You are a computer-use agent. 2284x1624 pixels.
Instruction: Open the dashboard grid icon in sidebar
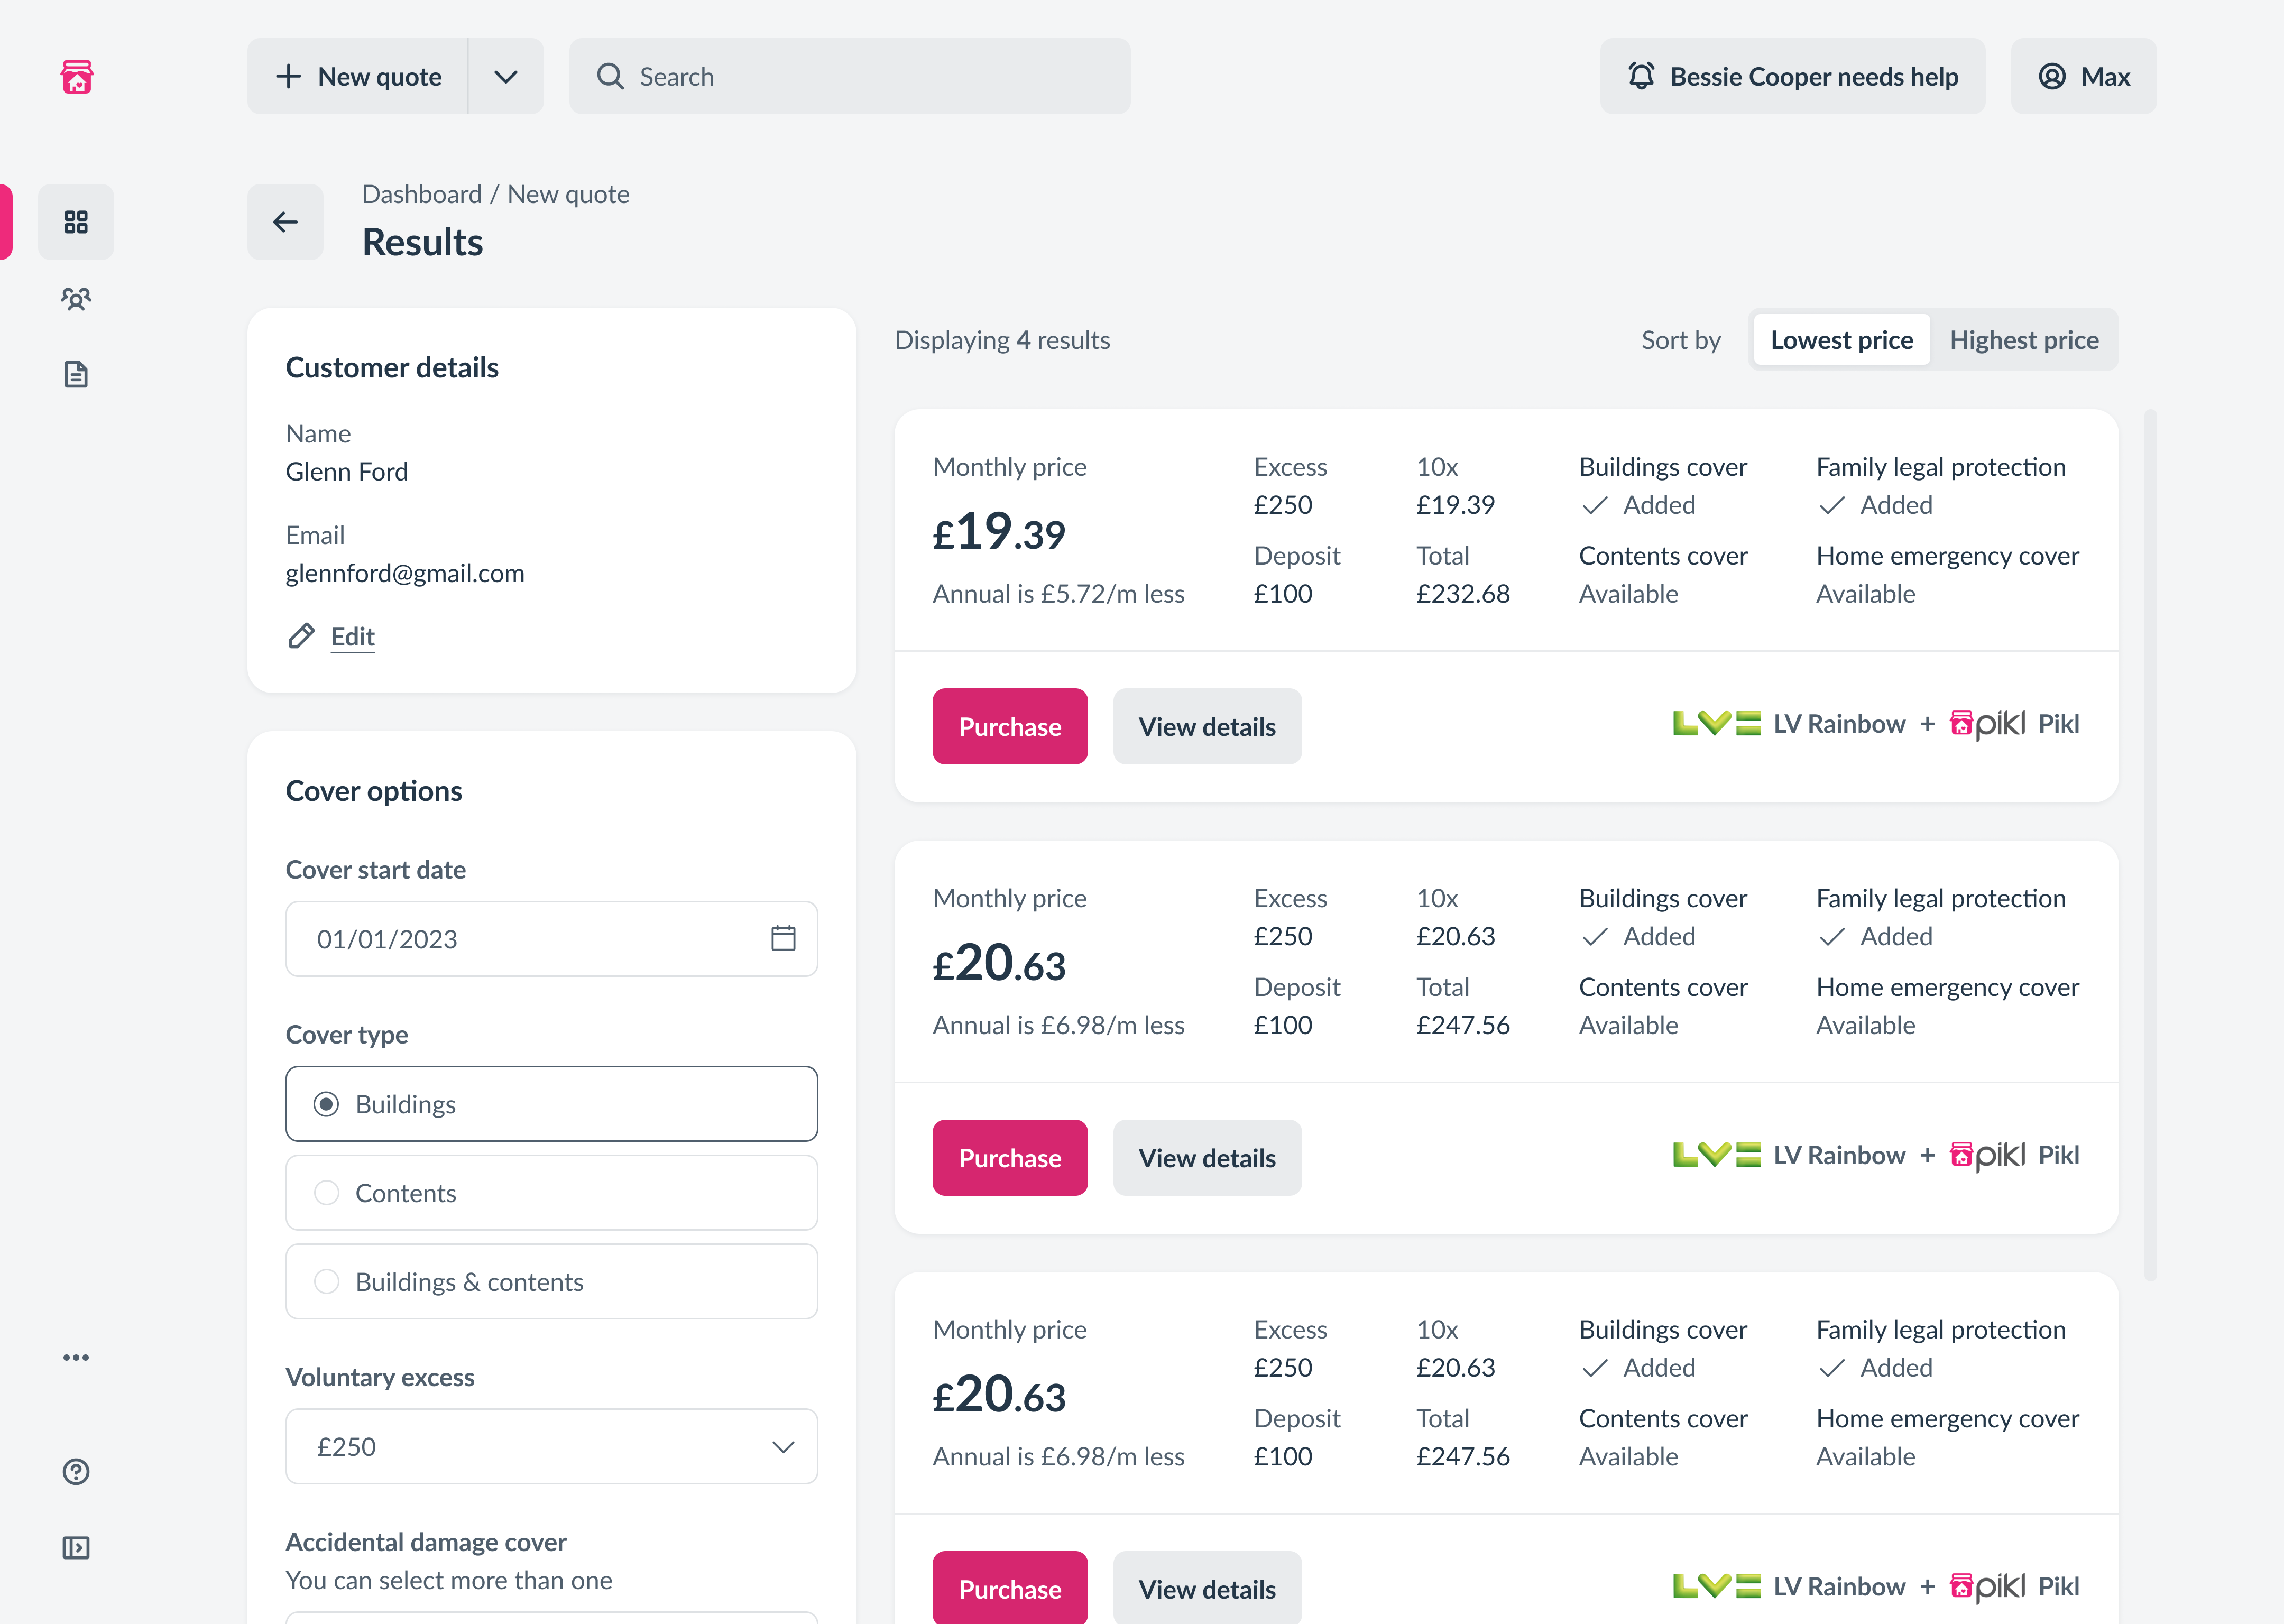click(76, 222)
